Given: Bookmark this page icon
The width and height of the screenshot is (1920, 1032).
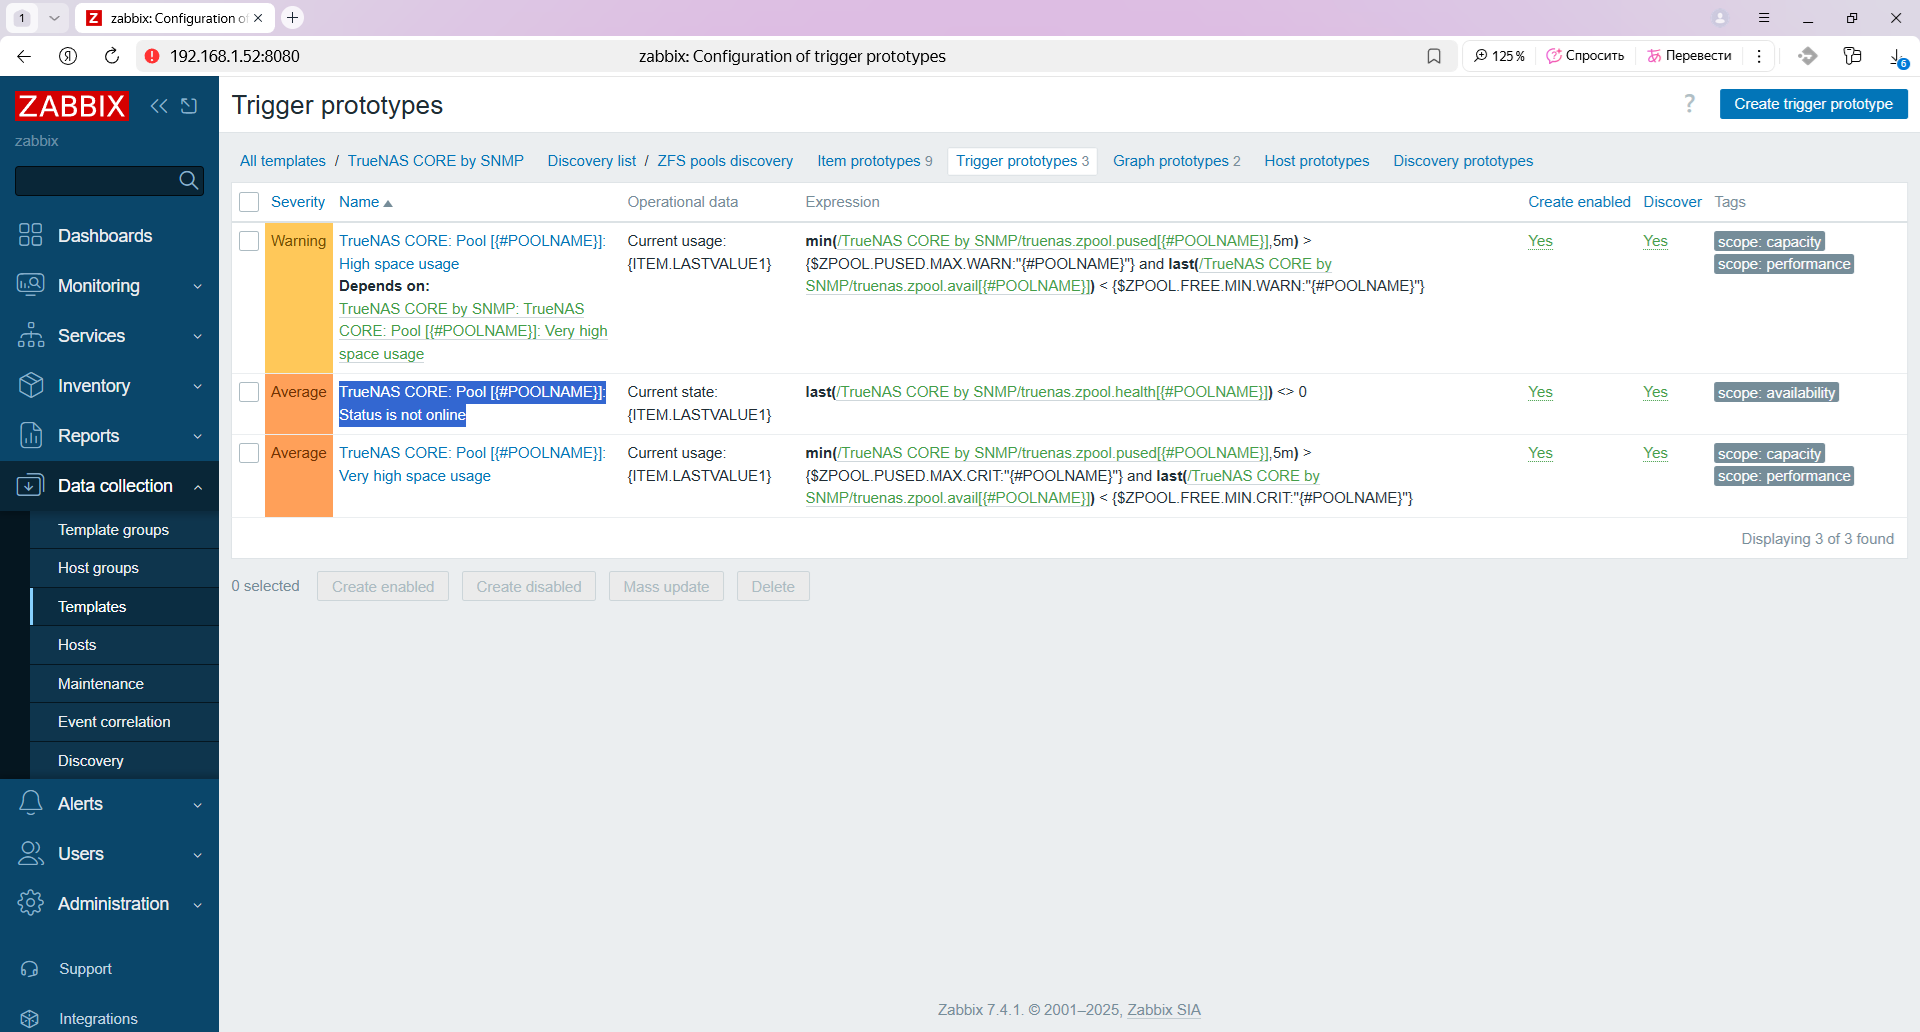Looking at the screenshot, I should pos(1434,56).
